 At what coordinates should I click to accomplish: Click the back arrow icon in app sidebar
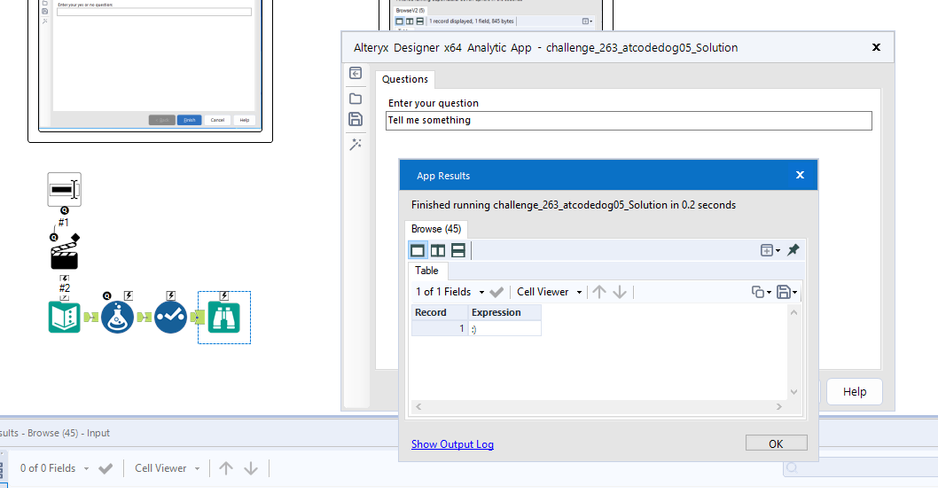click(355, 73)
